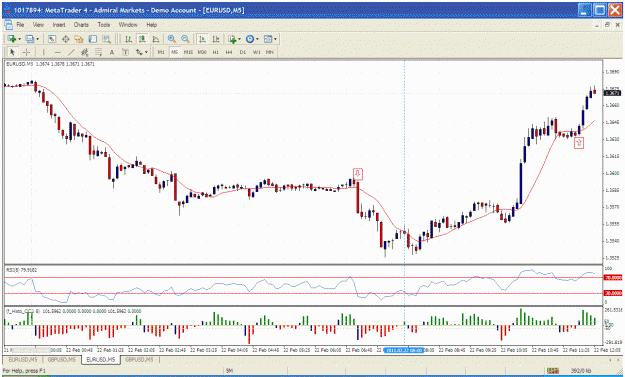Select the Arrows objects tool

click(139, 52)
